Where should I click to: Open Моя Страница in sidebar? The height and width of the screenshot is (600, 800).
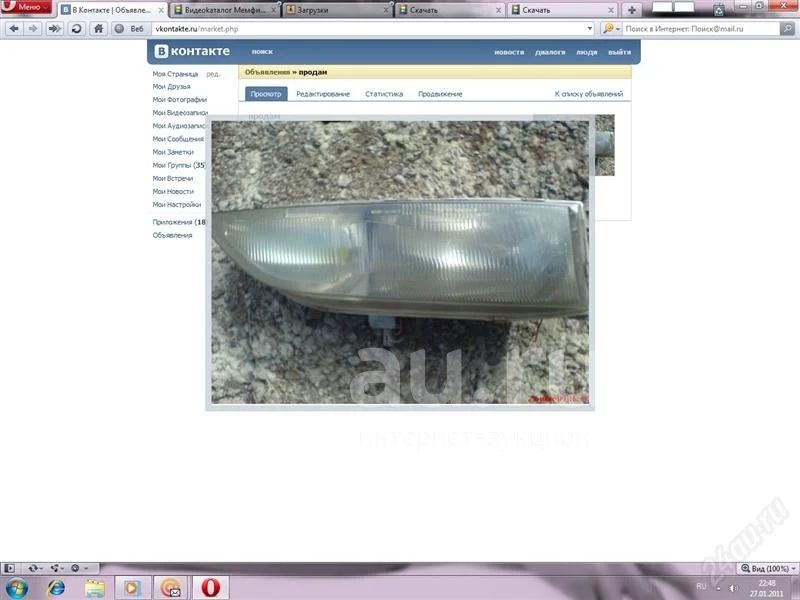click(175, 74)
